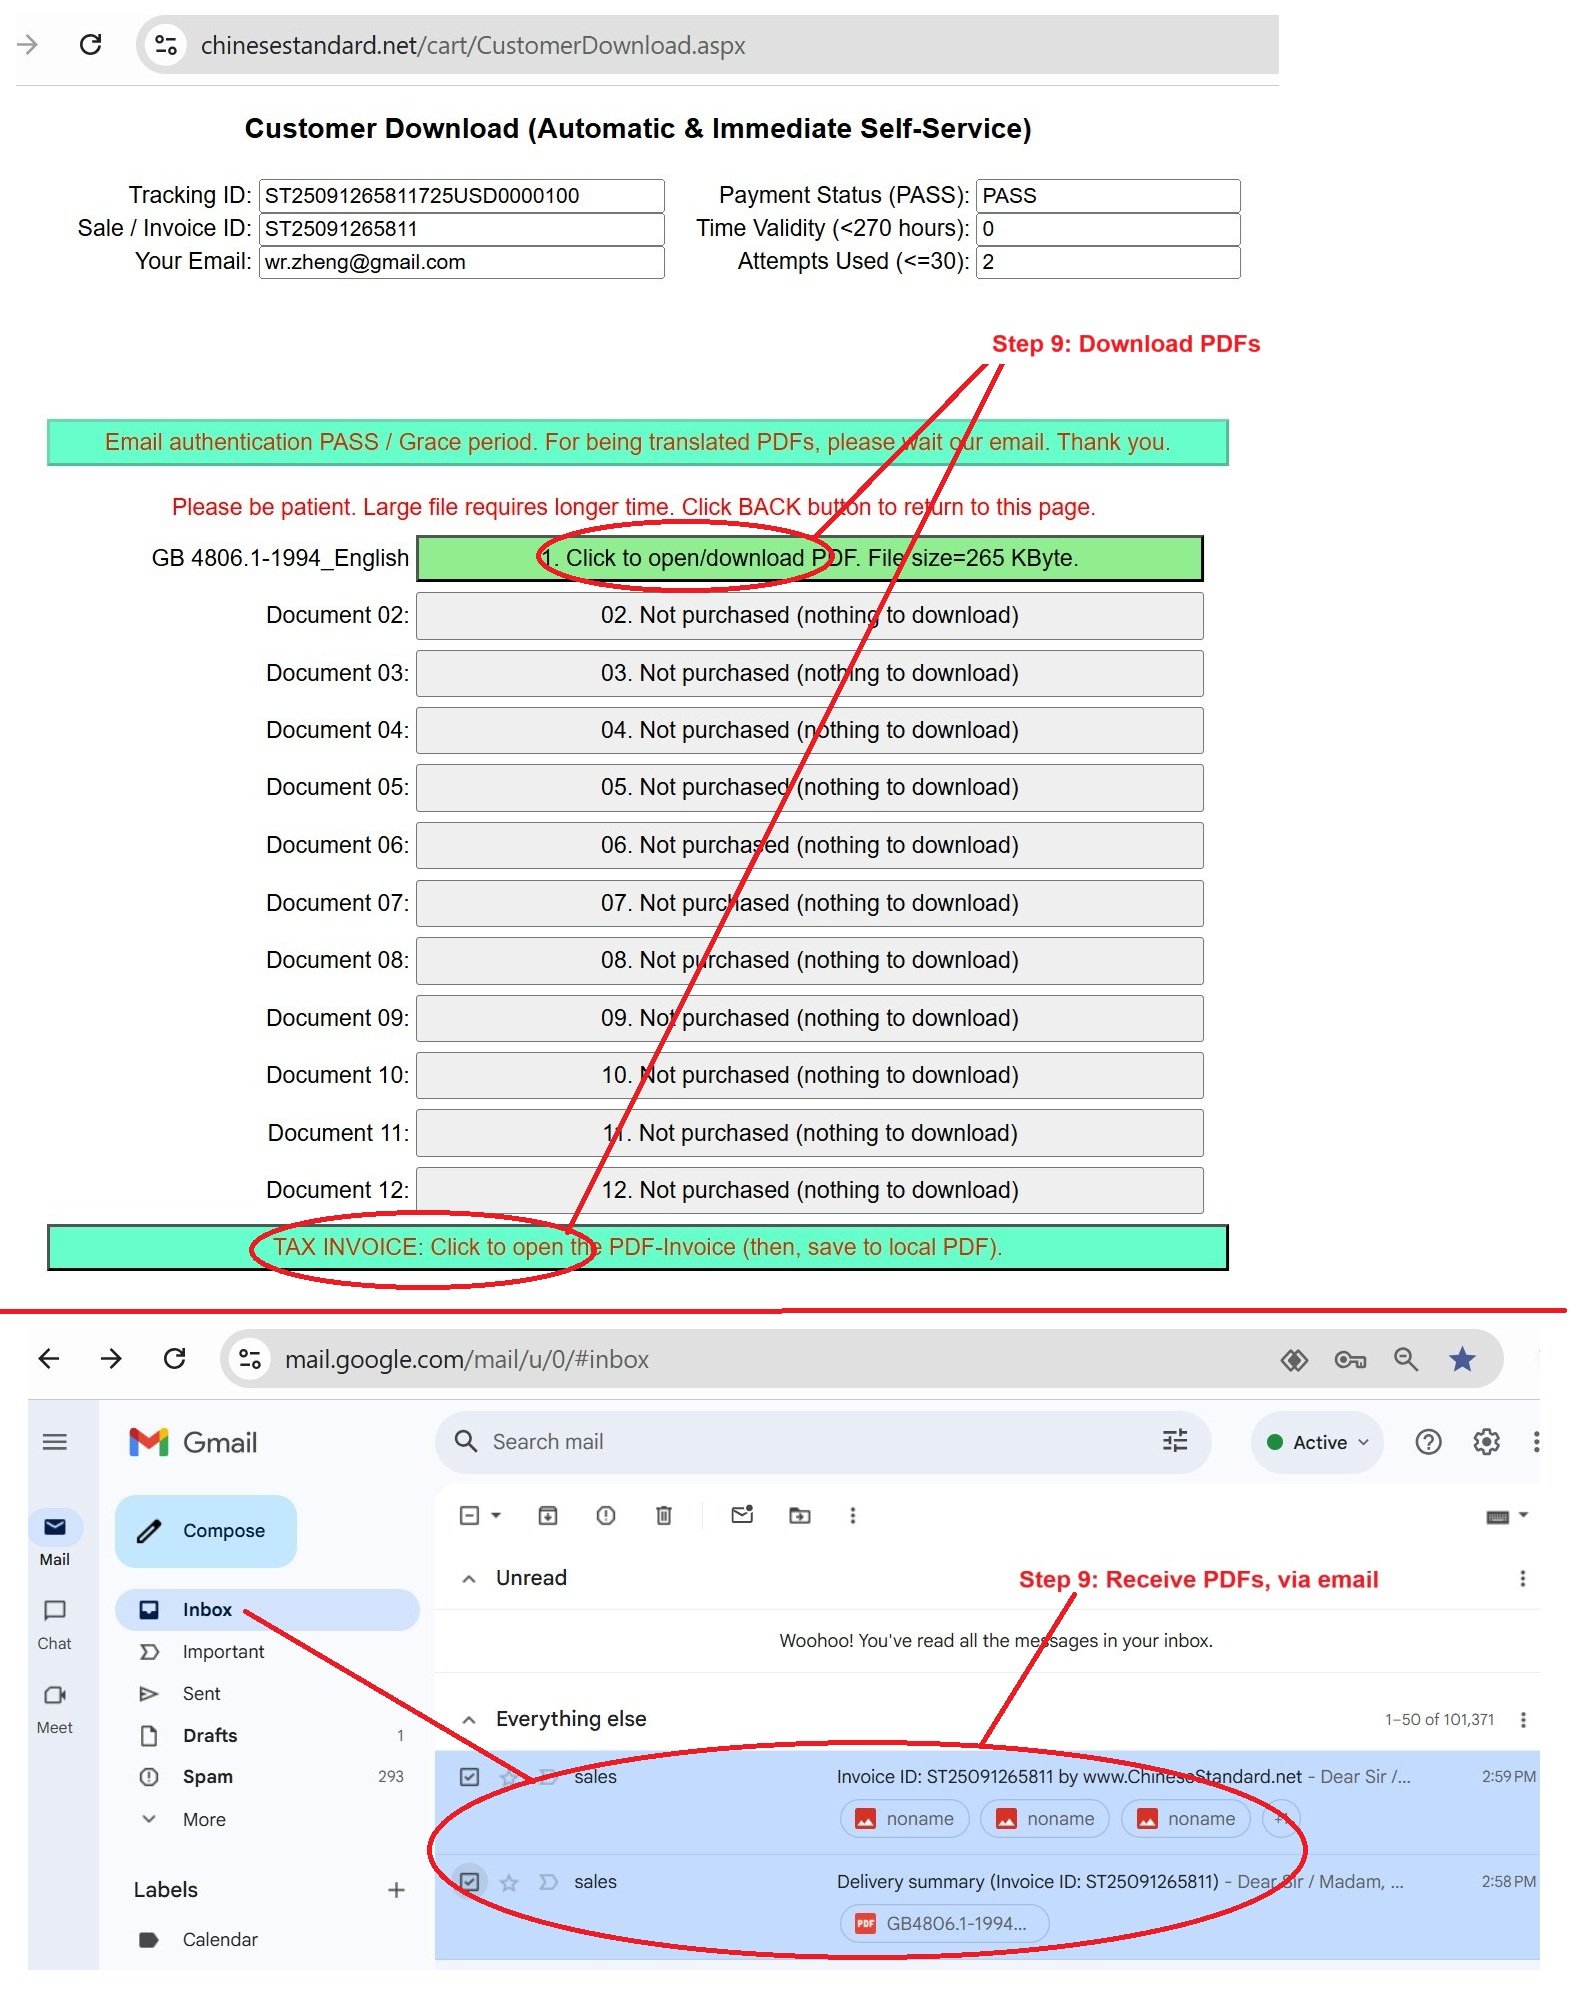Click the Compose button
Viewport: 1572px width, 1992px height.
coord(206,1530)
